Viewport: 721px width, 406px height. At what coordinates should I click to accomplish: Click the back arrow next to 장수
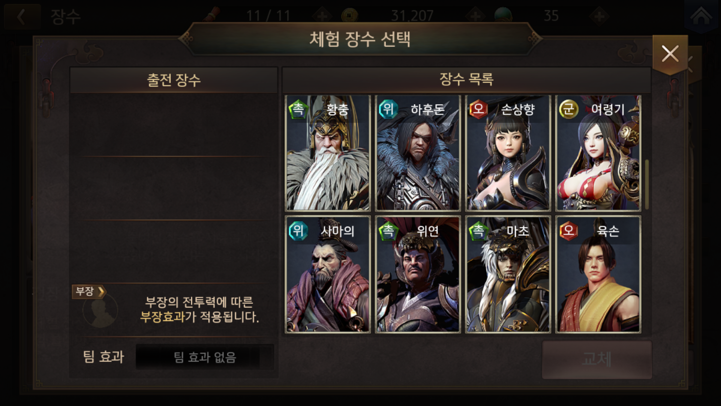coord(21,17)
